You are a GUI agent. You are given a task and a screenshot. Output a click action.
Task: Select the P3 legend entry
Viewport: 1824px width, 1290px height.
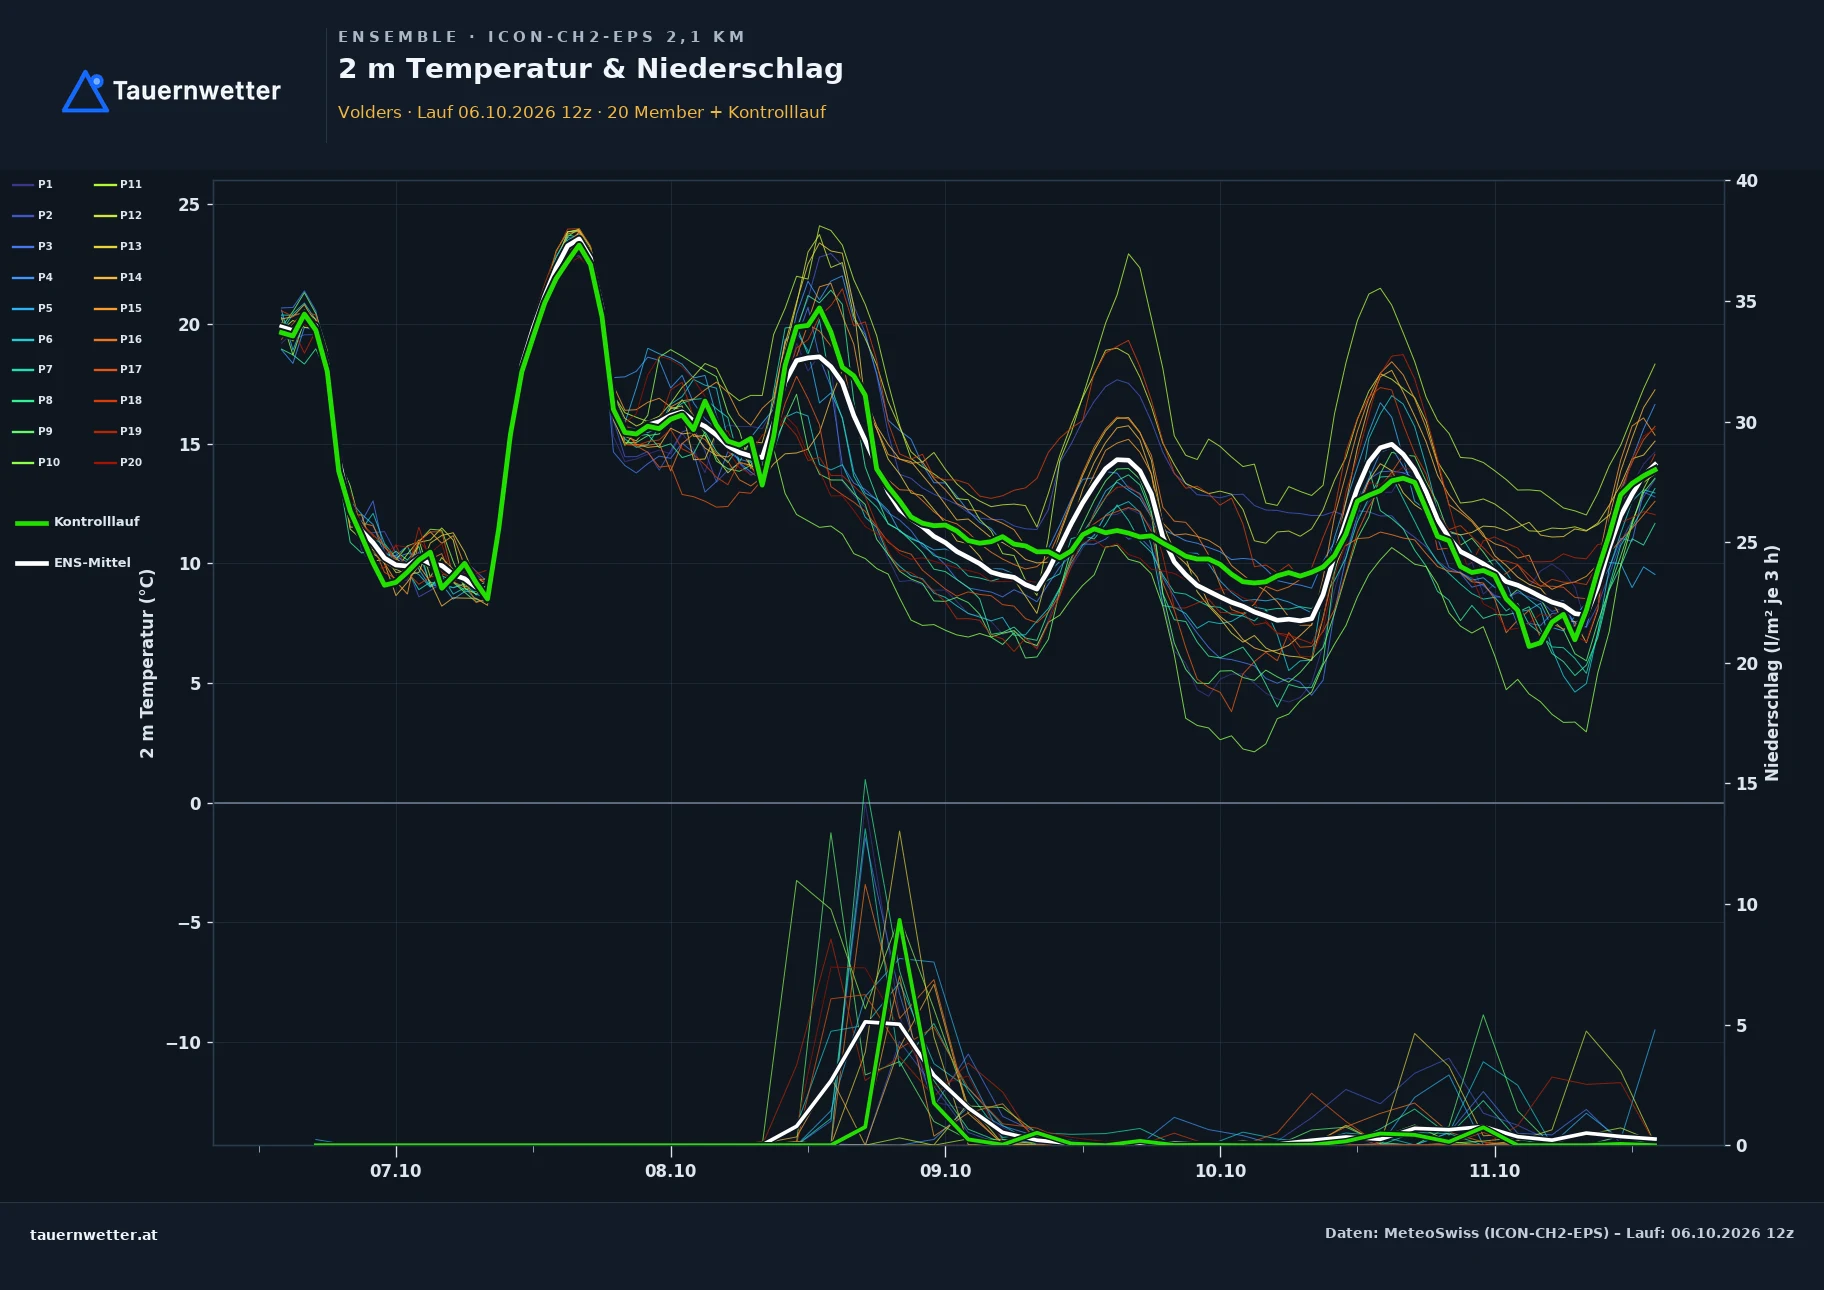point(33,246)
